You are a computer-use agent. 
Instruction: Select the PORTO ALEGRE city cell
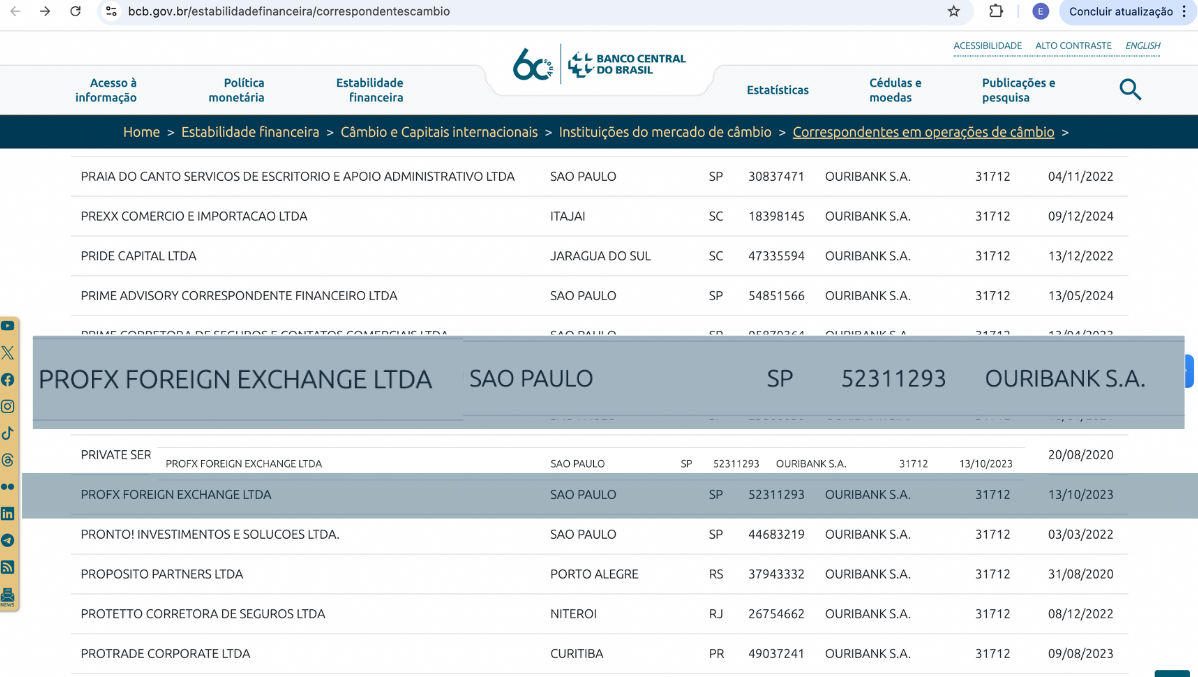[594, 574]
